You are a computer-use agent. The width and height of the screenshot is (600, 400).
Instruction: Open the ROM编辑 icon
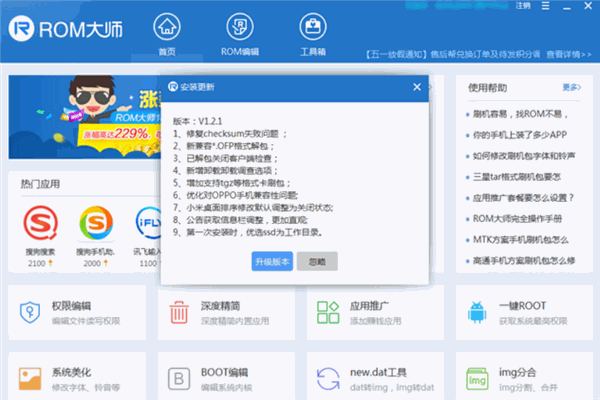pos(240,27)
